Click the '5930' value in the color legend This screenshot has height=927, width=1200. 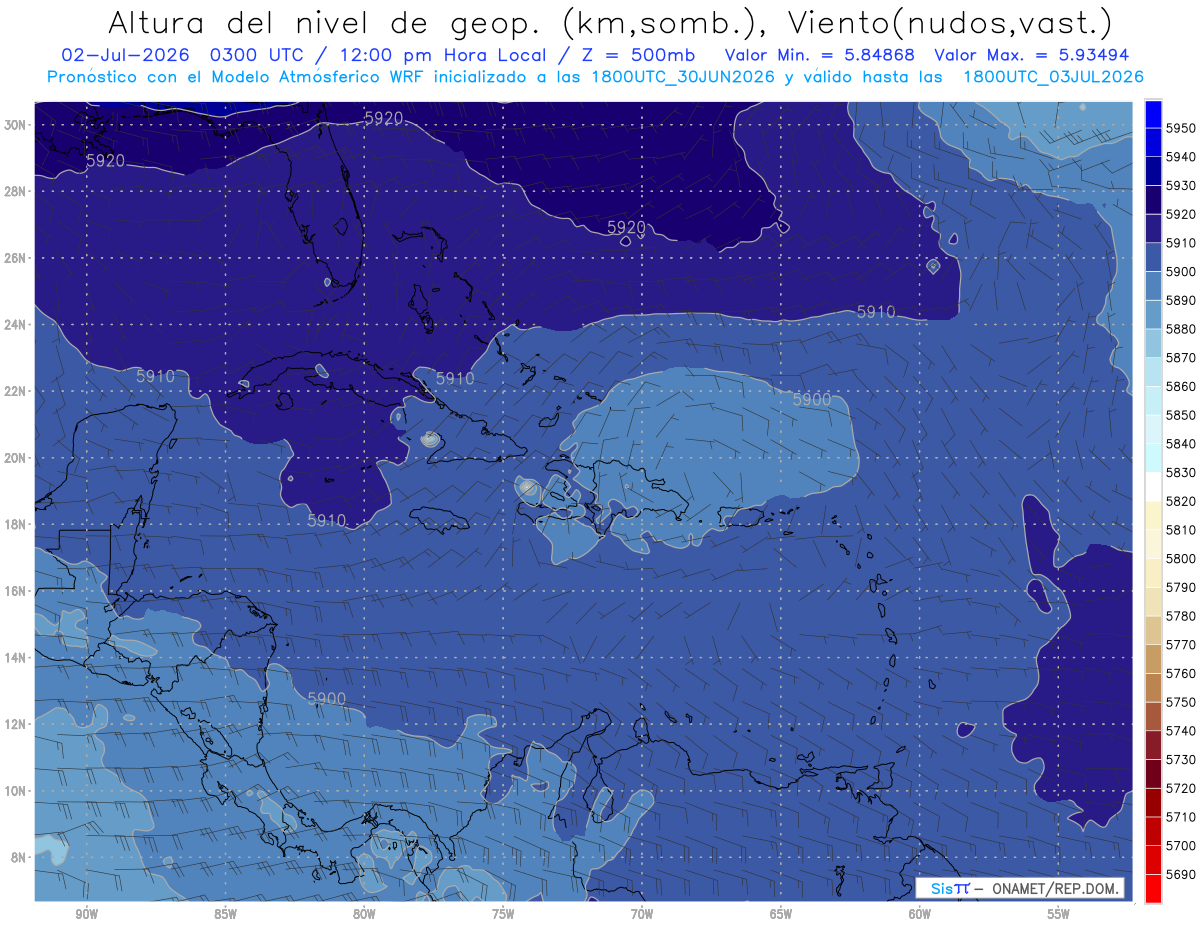point(1180,186)
